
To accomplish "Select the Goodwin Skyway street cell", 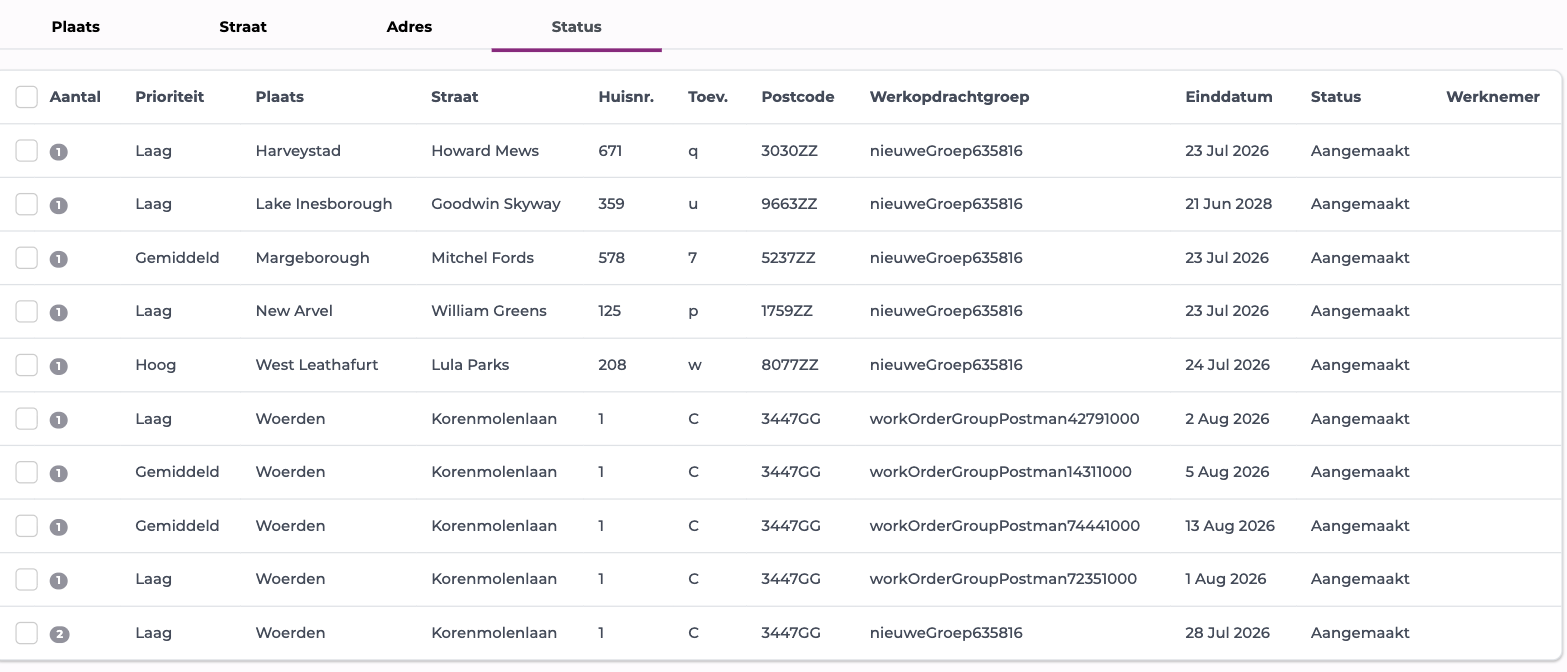I will [496, 204].
